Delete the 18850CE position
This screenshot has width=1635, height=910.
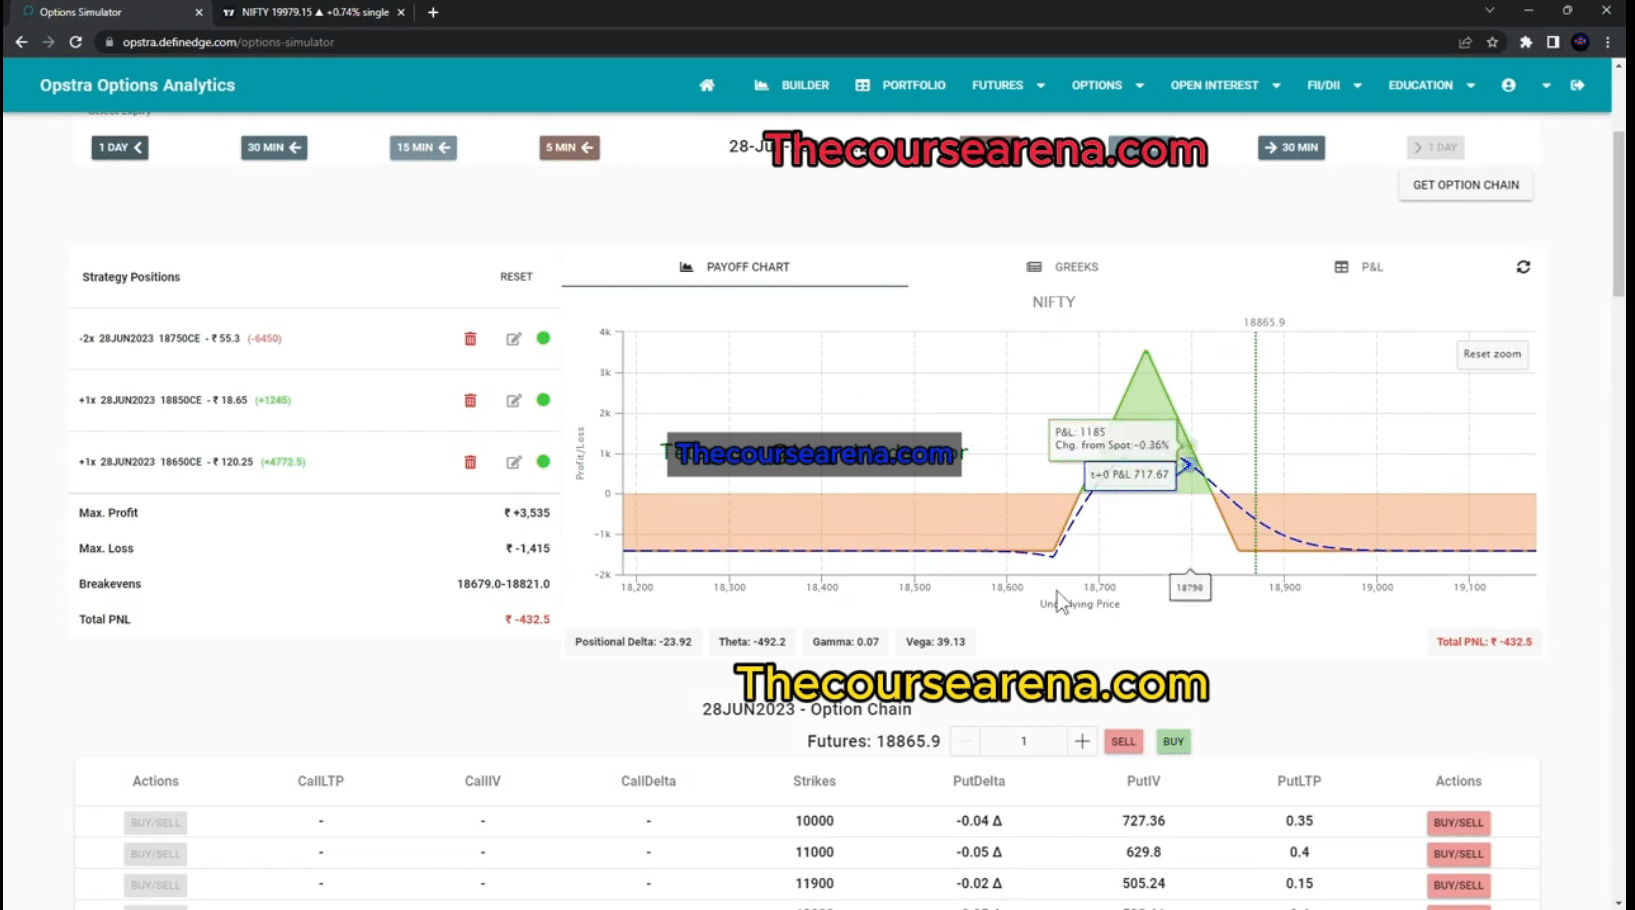click(x=470, y=400)
